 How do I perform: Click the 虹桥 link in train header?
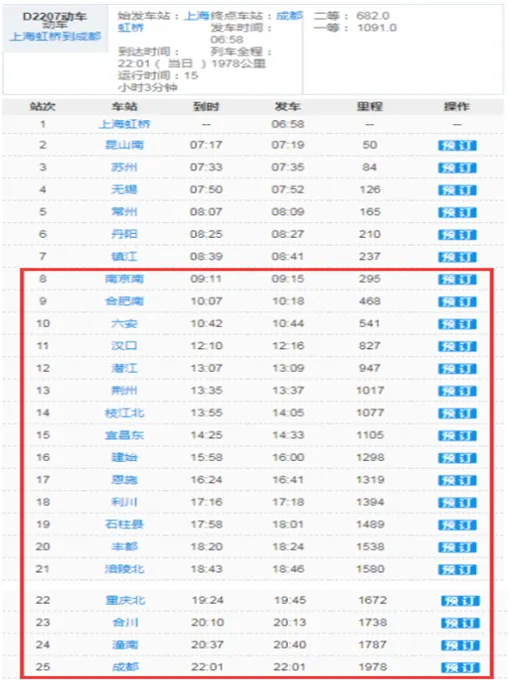(x=131, y=28)
